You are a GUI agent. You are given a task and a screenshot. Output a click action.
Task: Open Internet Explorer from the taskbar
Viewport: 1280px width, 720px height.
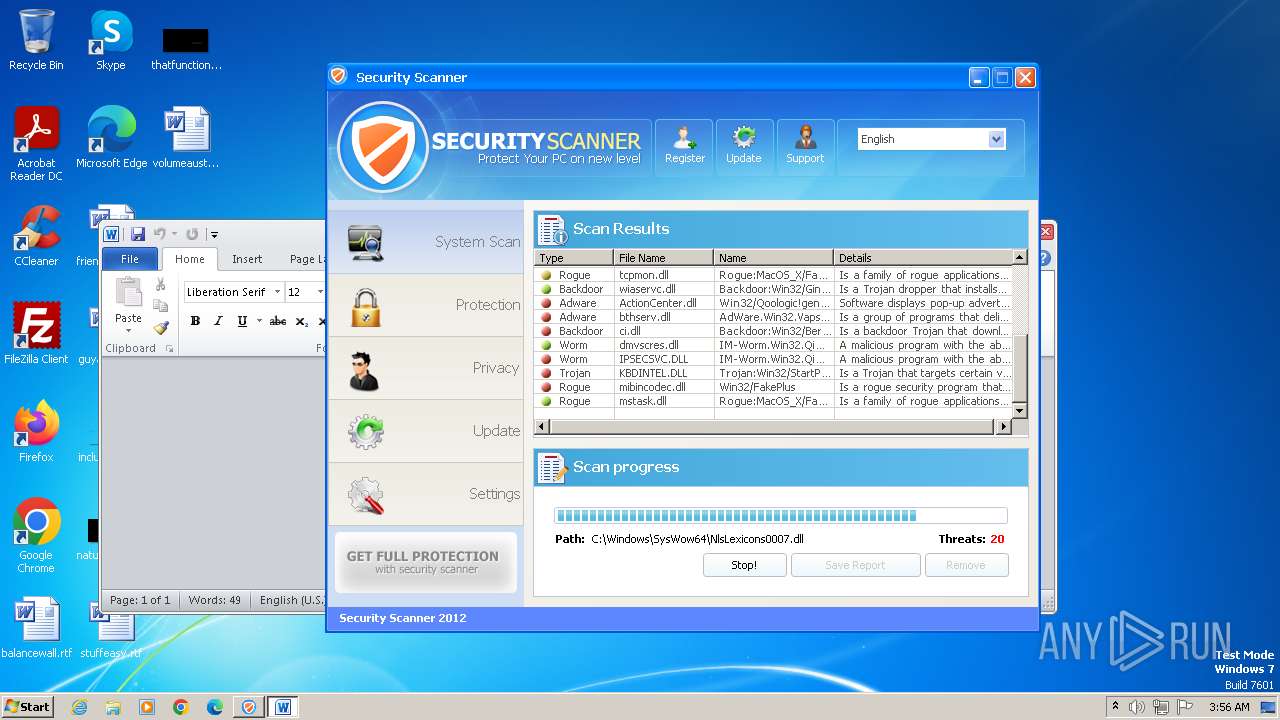(x=79, y=707)
